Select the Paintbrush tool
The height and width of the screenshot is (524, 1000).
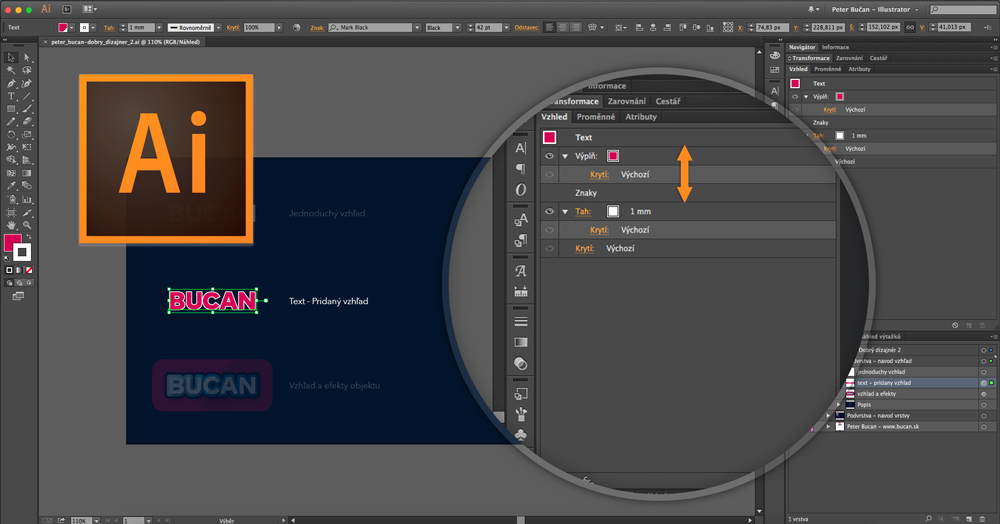coord(27,109)
